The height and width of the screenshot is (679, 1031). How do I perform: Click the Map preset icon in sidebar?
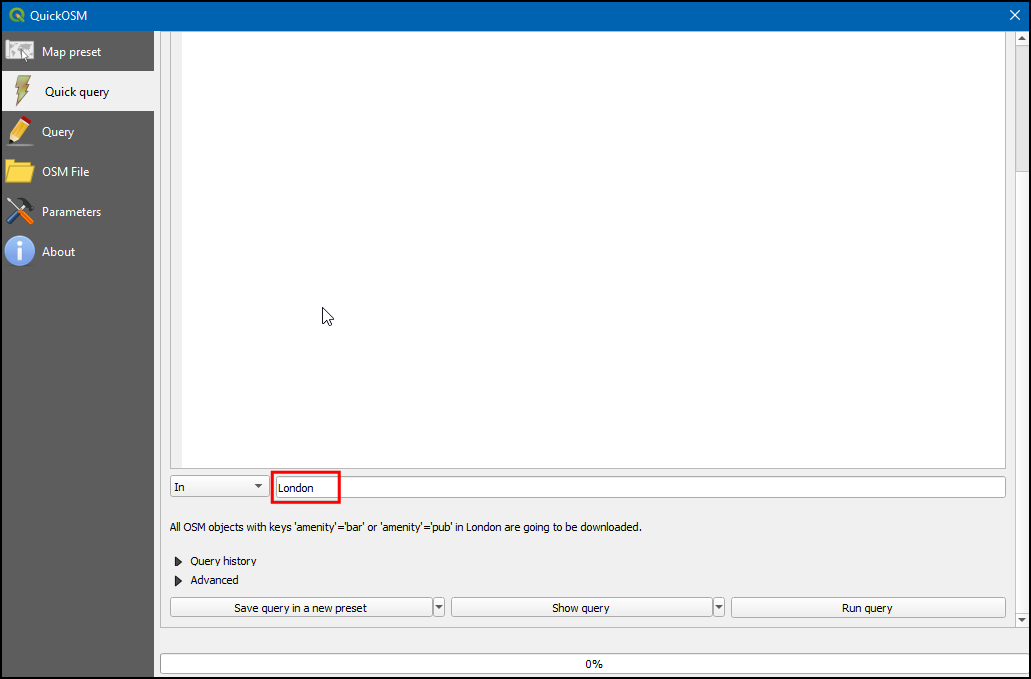(x=20, y=51)
